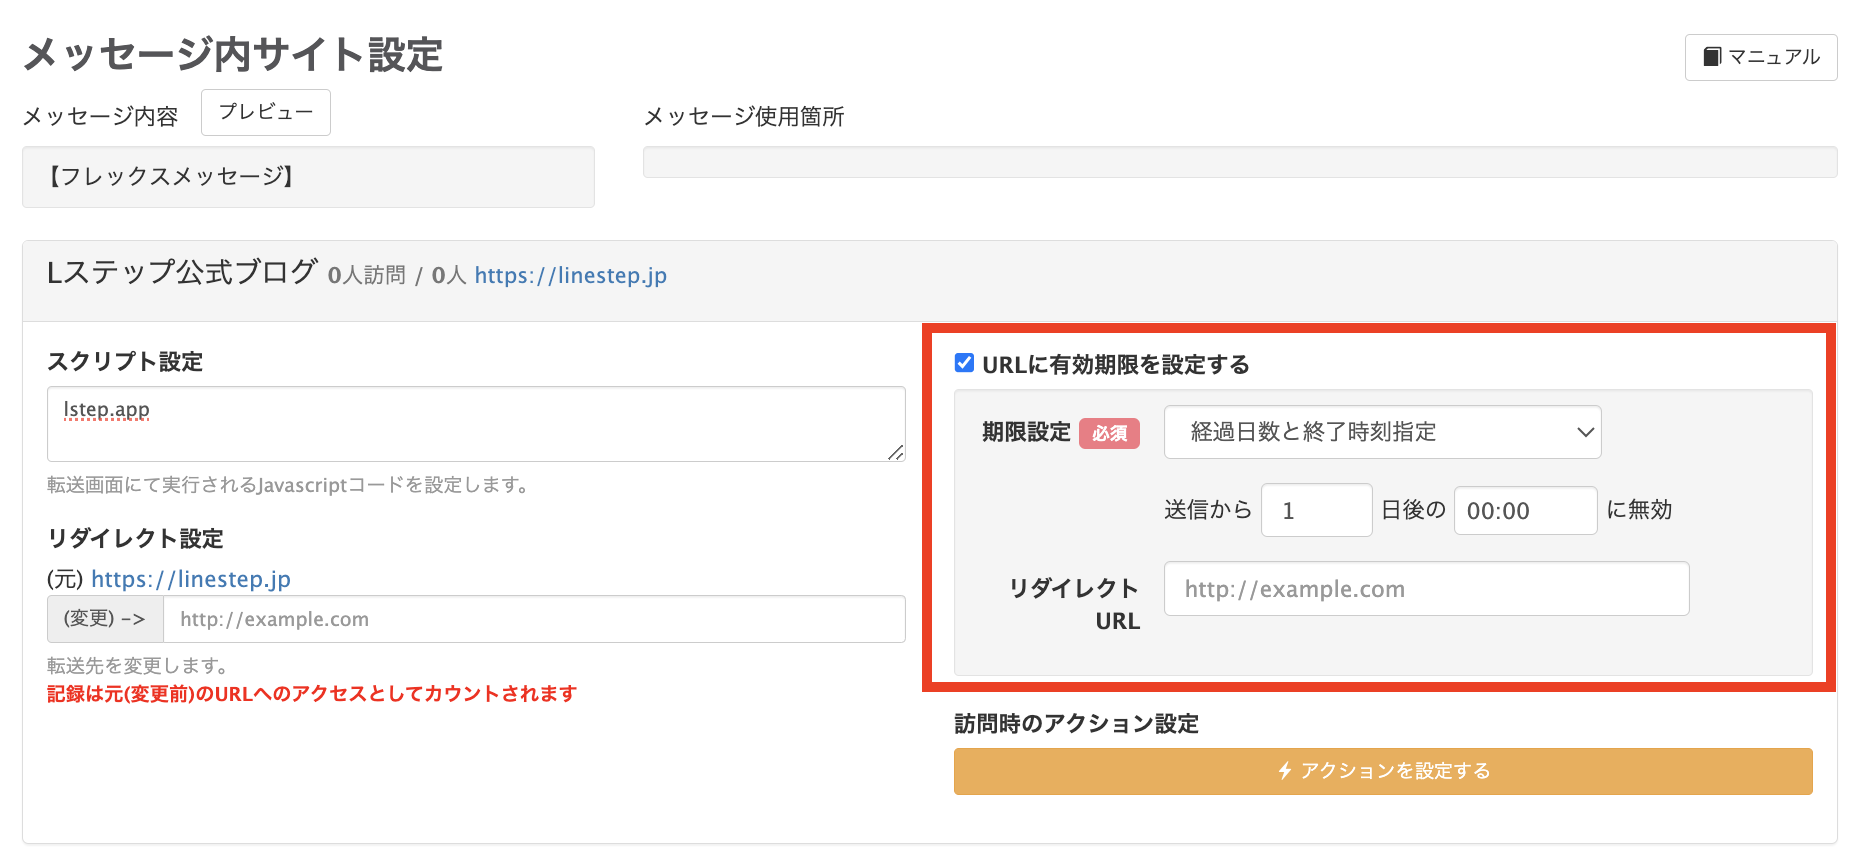Click the lightning bolt icon on action button
Viewport: 1860px width, 864px height.
1285,771
